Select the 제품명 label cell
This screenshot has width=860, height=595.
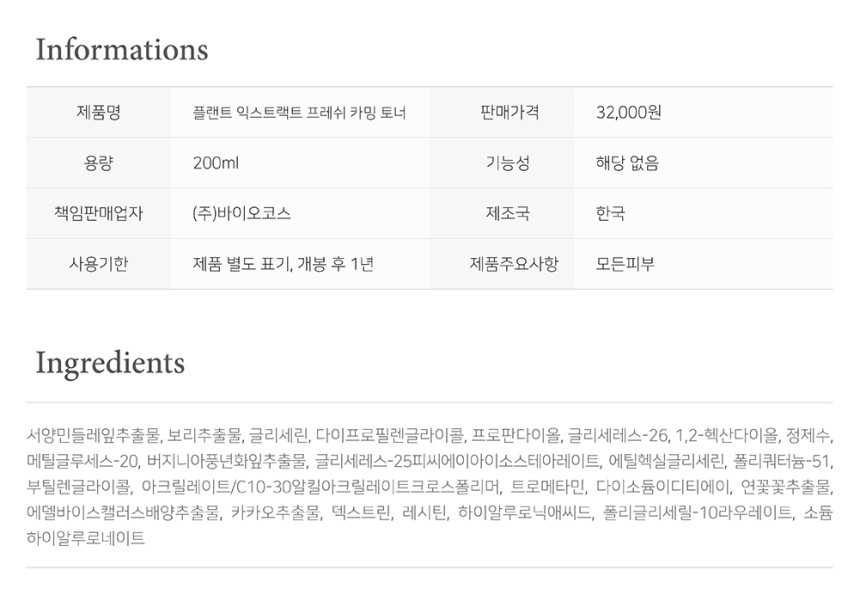(98, 112)
